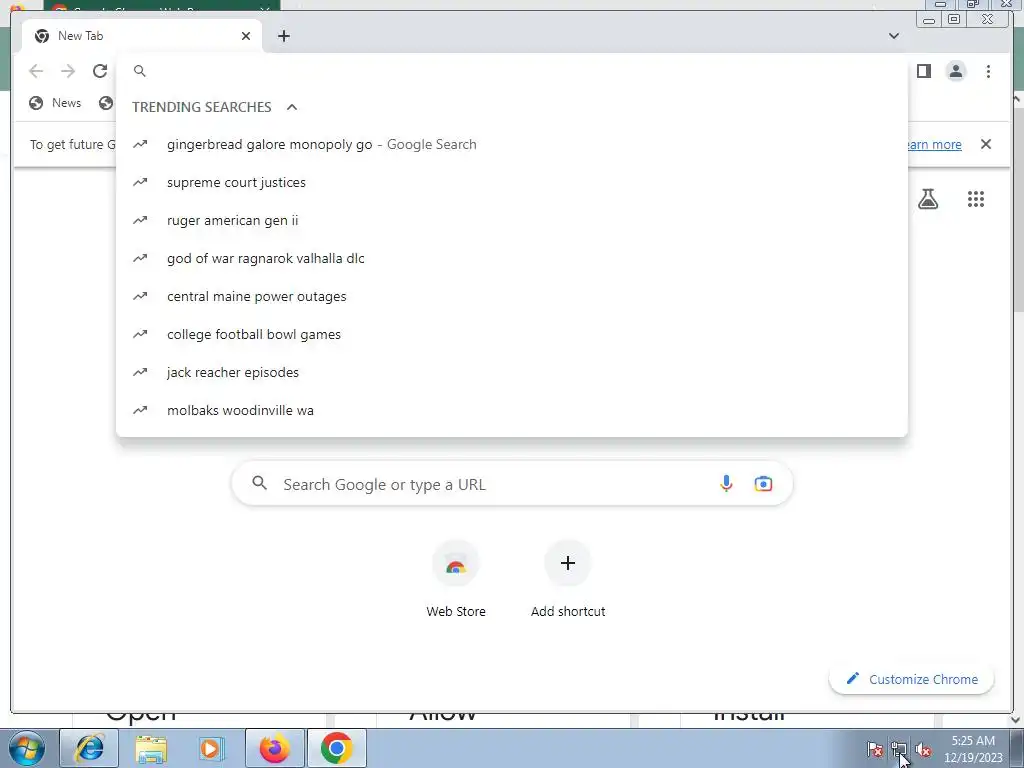
Task: Go forward using the forward arrow
Action: (68, 71)
